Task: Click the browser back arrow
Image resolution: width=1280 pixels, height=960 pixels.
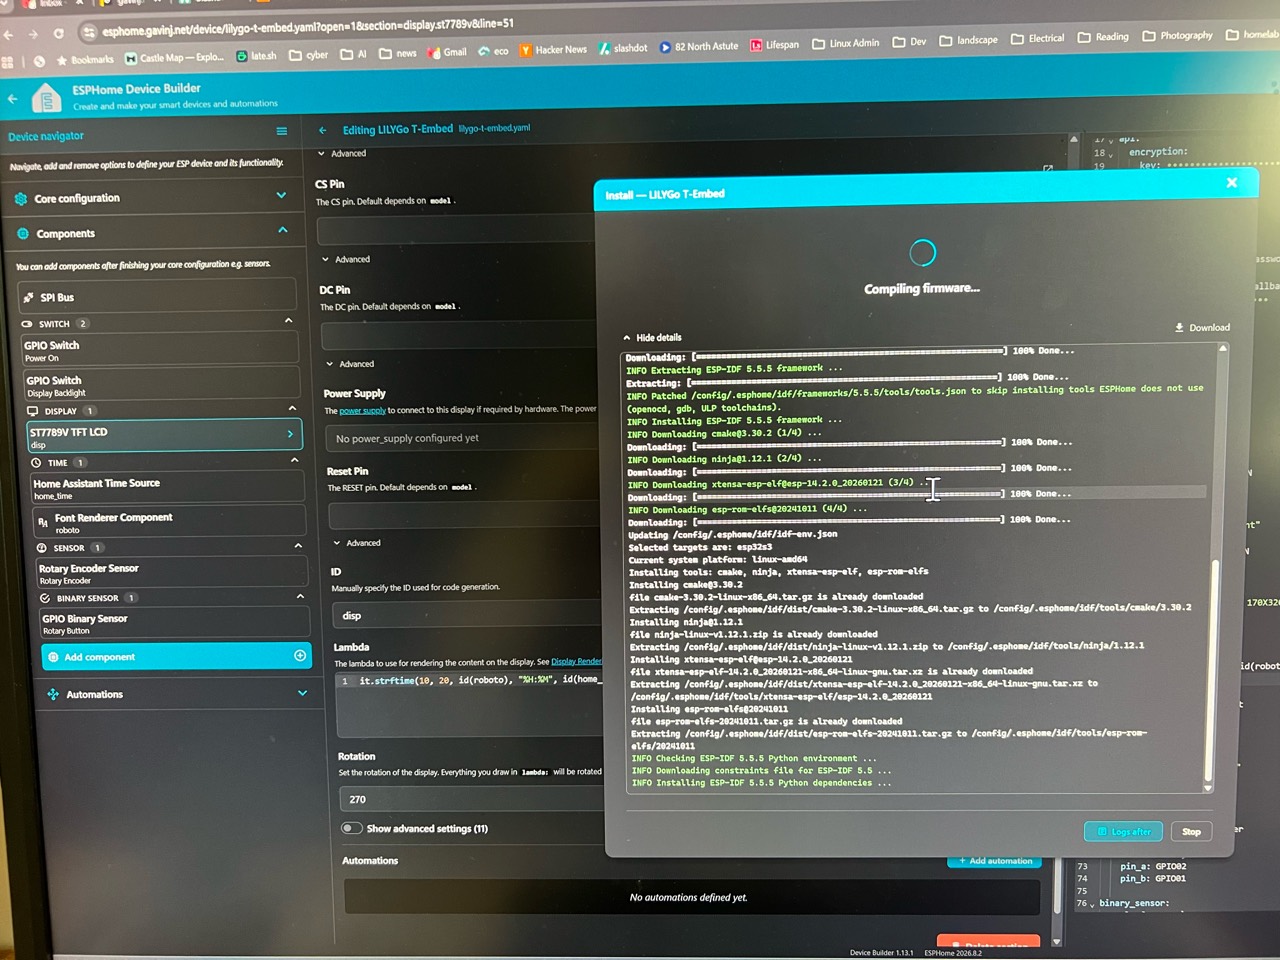Action: tap(9, 35)
